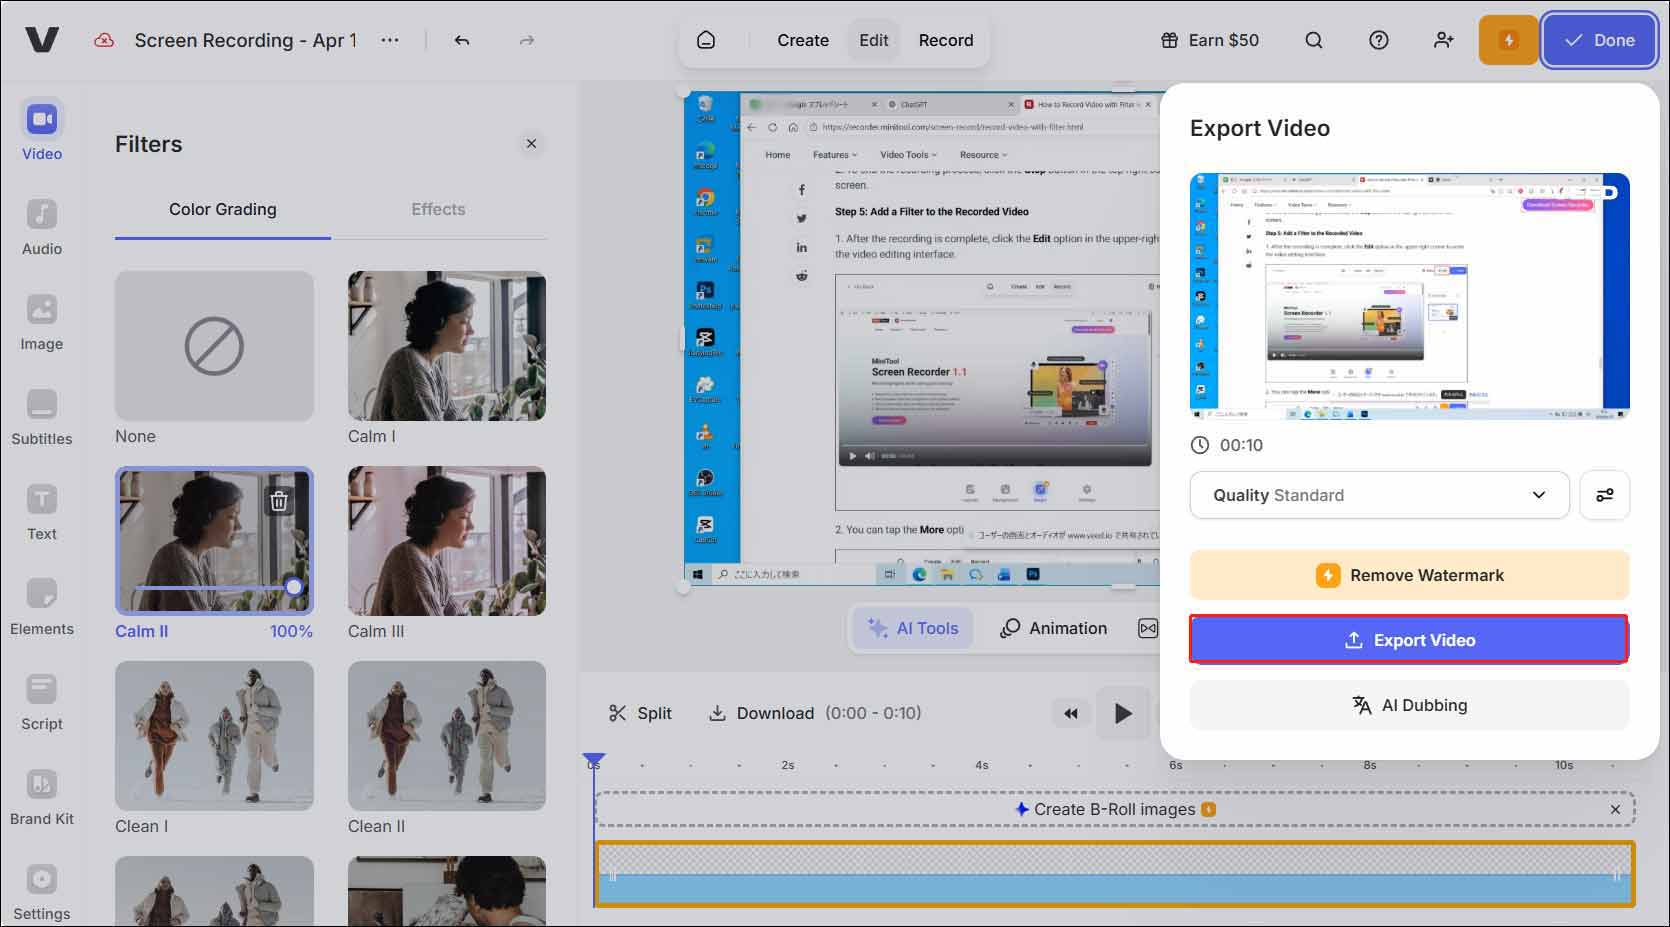Click the search icon in the top bar

[x=1313, y=40]
